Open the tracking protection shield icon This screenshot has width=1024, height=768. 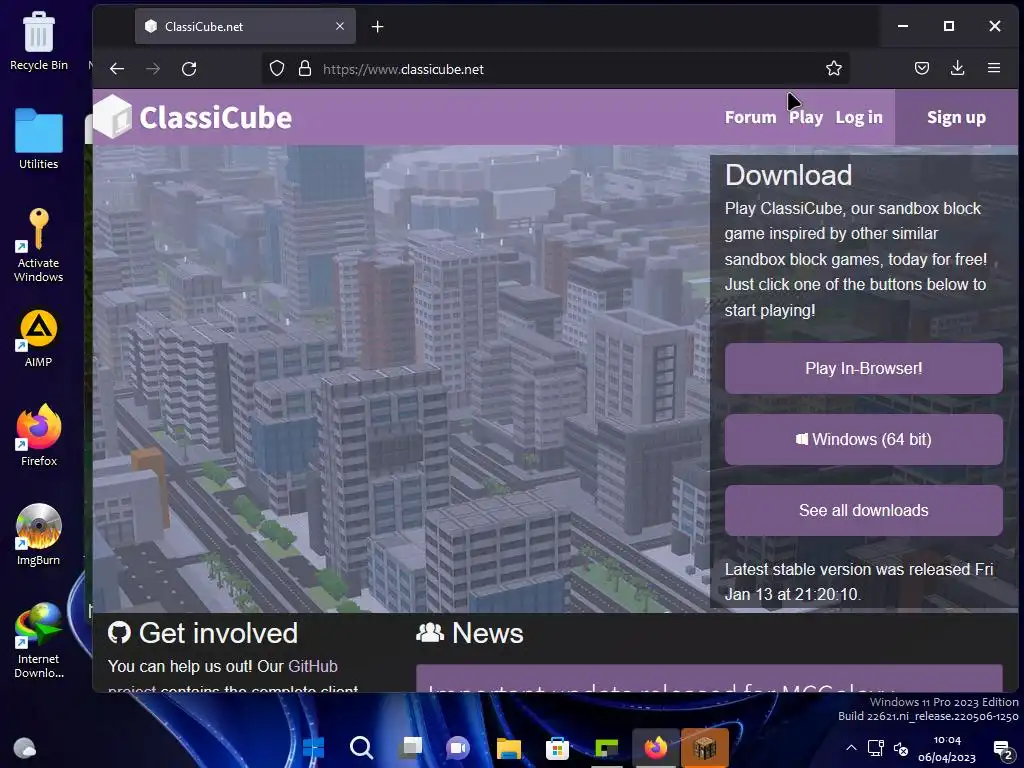277,69
